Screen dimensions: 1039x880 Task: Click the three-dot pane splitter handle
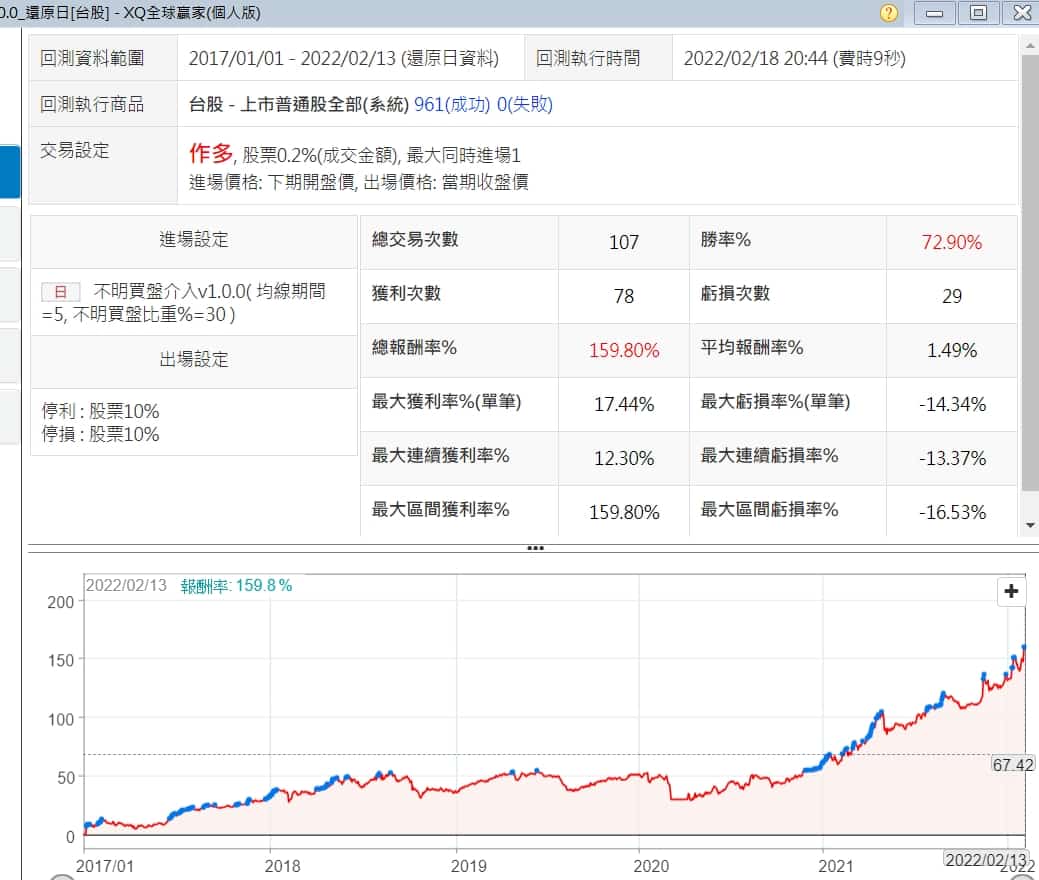pyautogui.click(x=535, y=548)
